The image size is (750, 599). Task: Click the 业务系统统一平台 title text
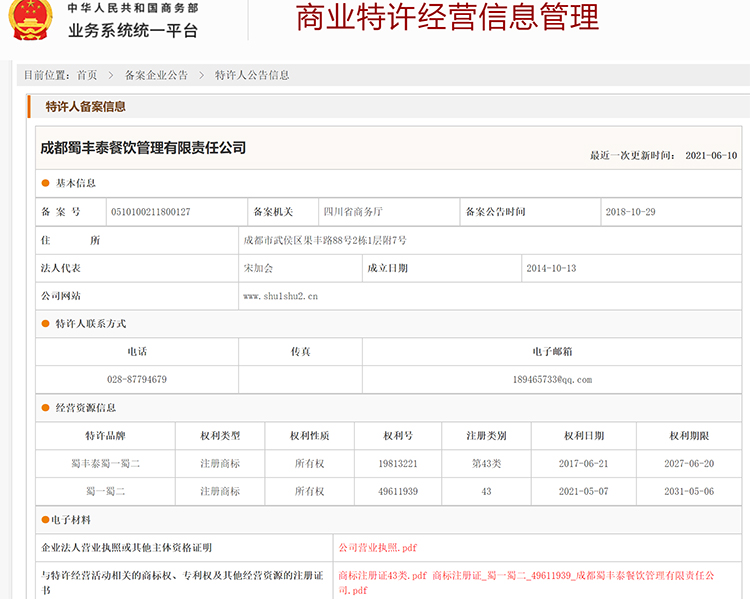click(x=133, y=31)
